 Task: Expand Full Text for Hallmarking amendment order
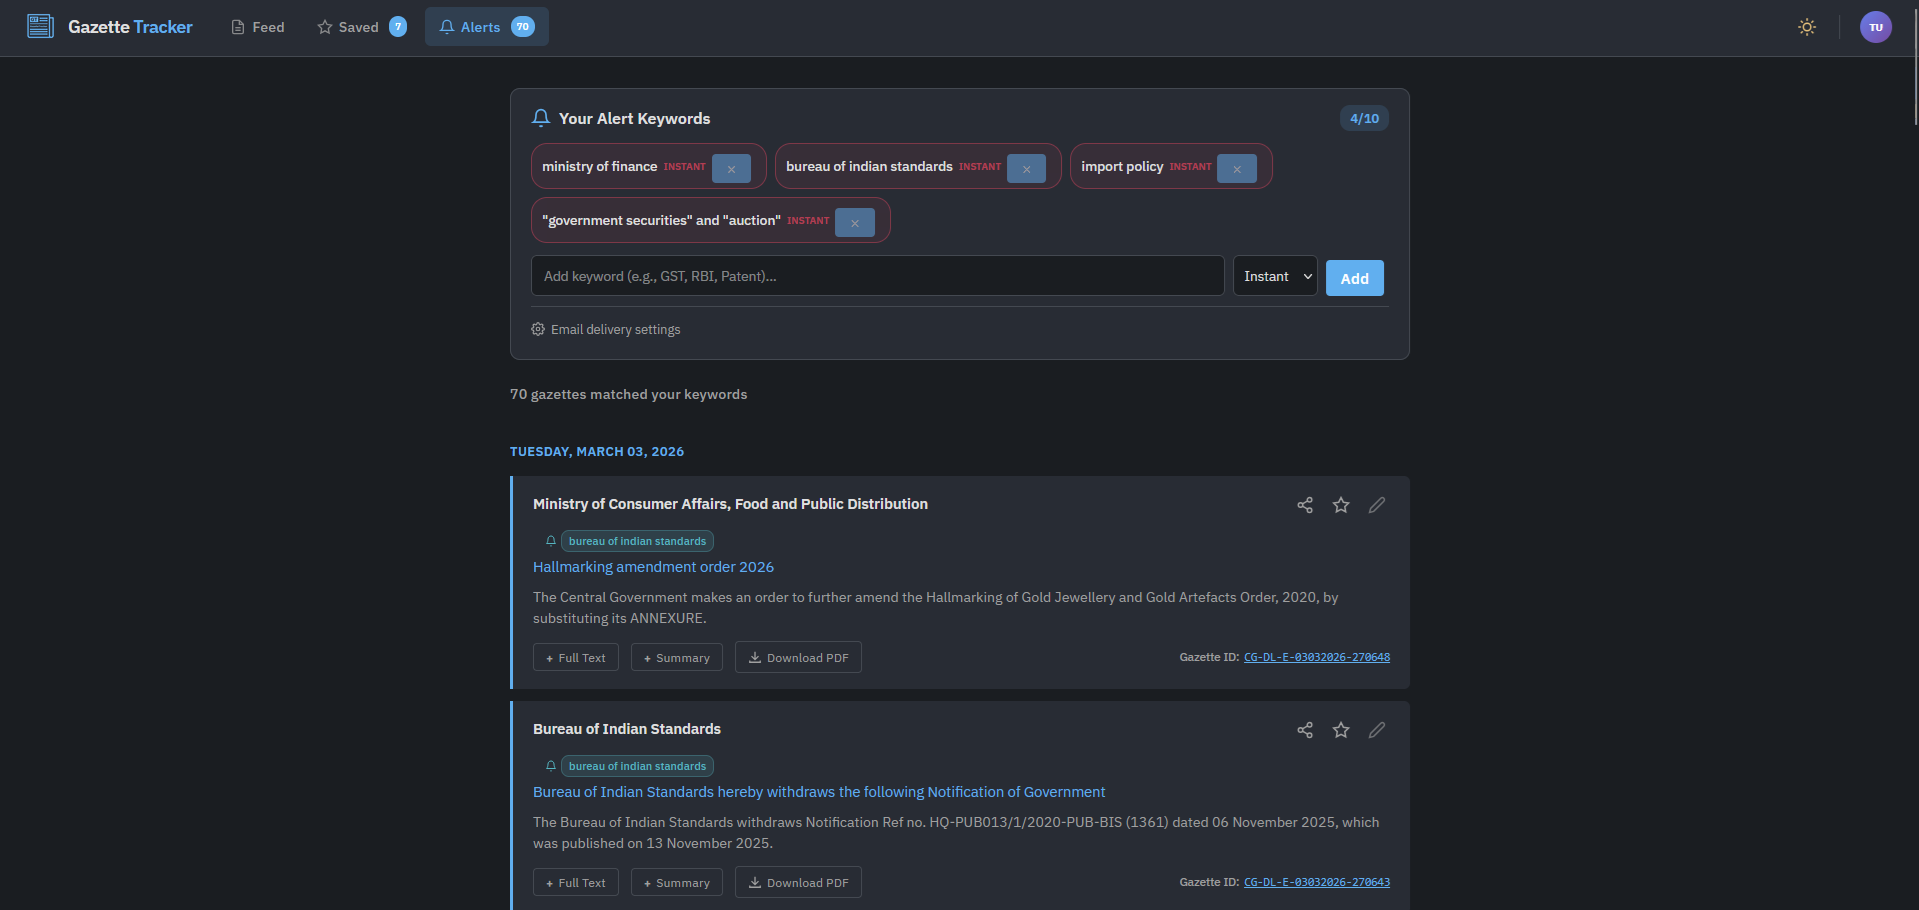click(576, 657)
